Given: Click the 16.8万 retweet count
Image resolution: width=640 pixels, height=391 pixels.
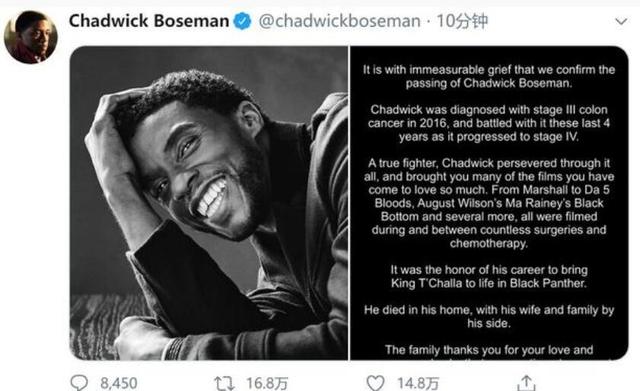Looking at the screenshot, I should tap(267, 383).
